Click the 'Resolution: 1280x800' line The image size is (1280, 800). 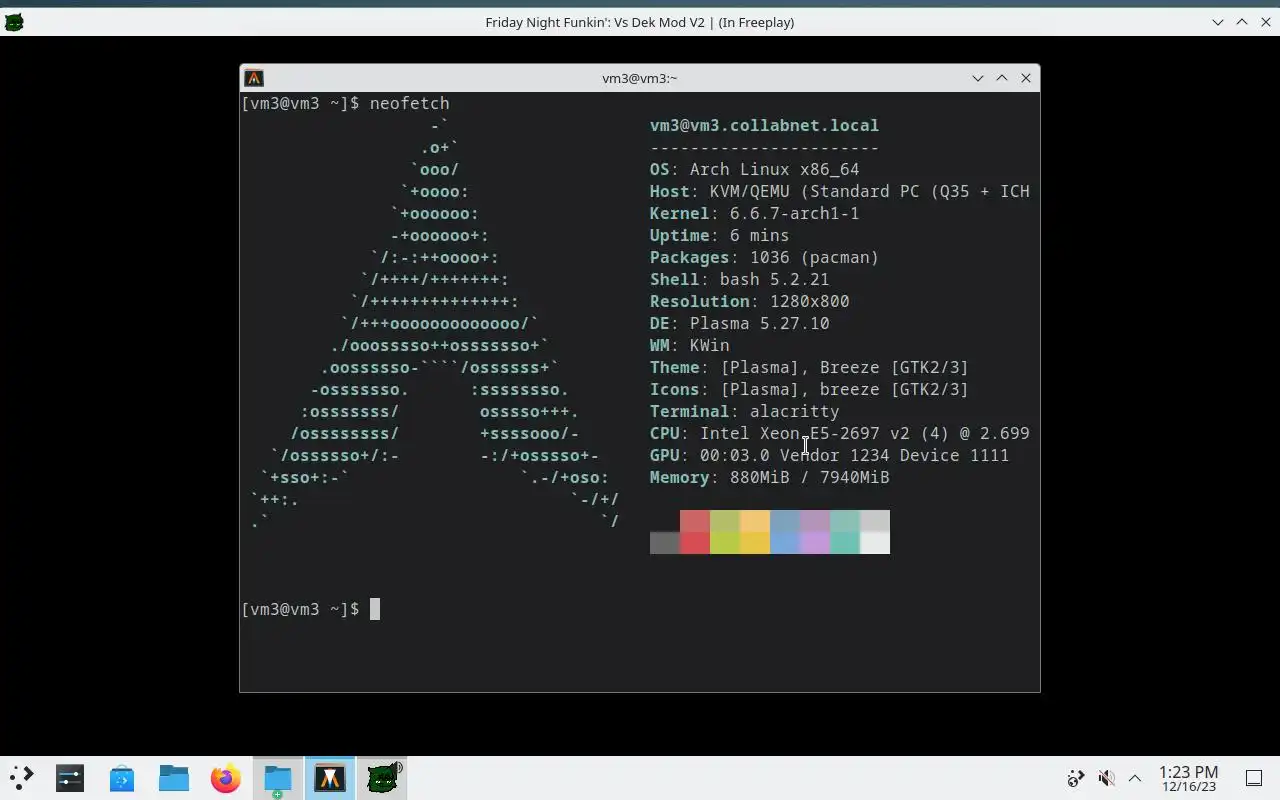click(749, 301)
